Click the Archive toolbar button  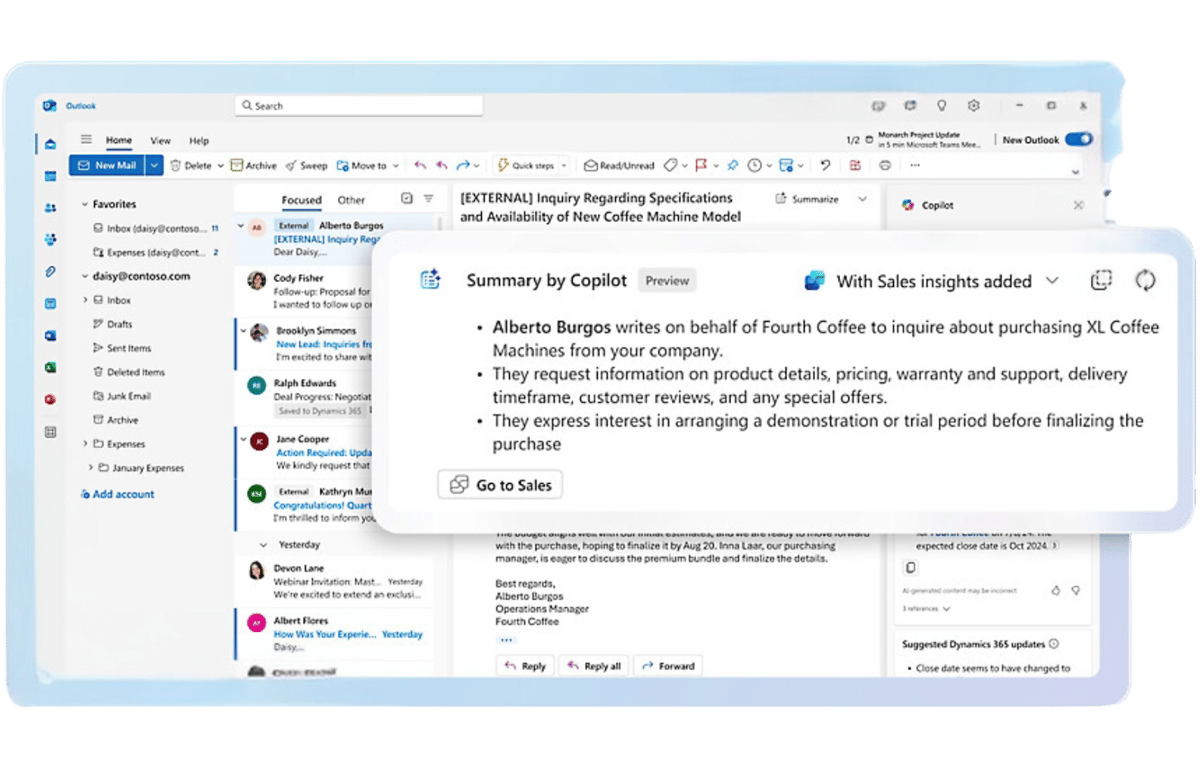(x=254, y=166)
